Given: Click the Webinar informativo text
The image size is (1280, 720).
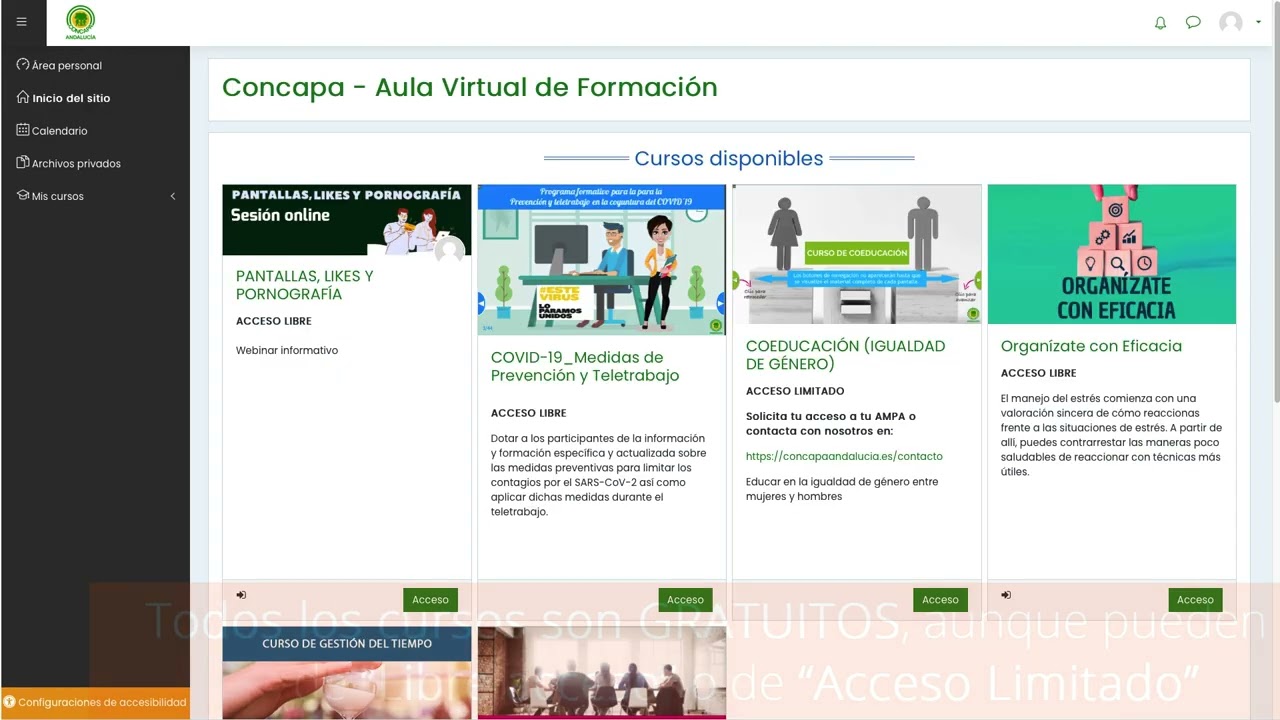Looking at the screenshot, I should click(287, 350).
